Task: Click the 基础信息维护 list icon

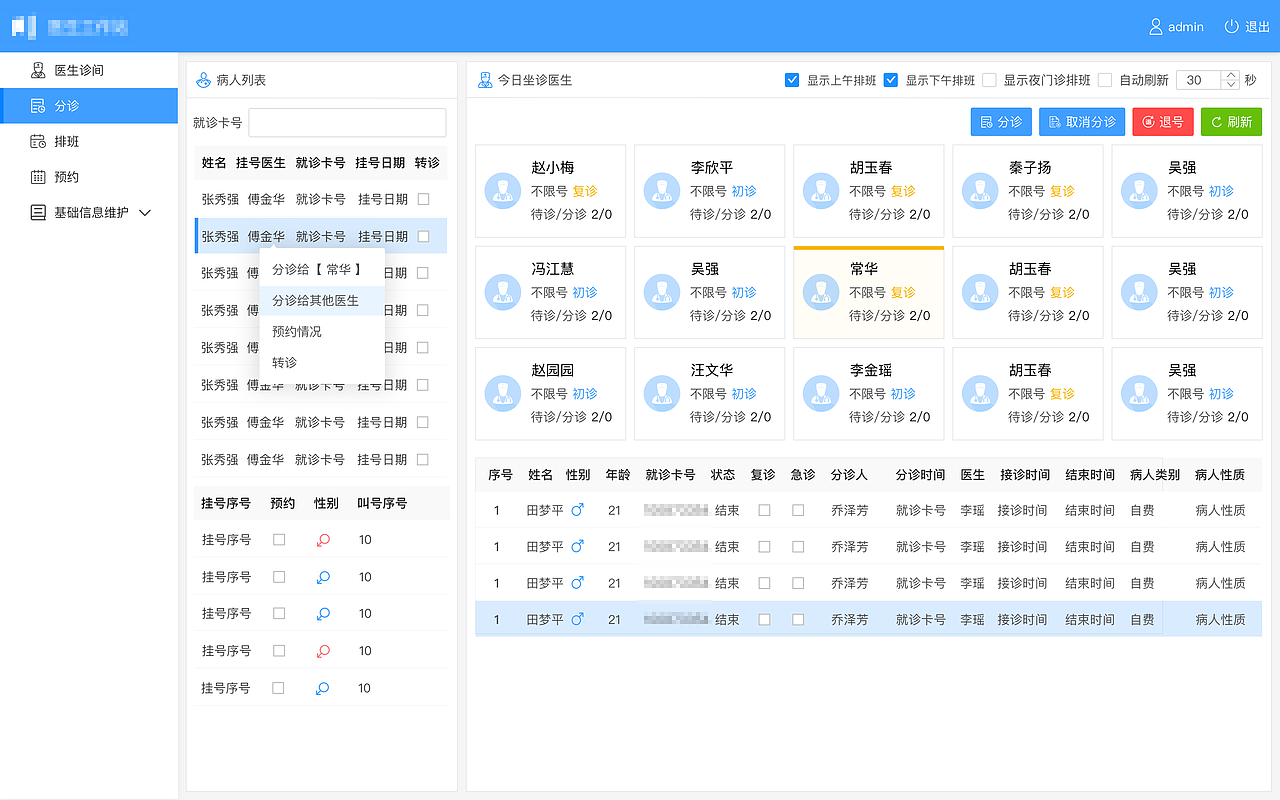Action: point(38,212)
